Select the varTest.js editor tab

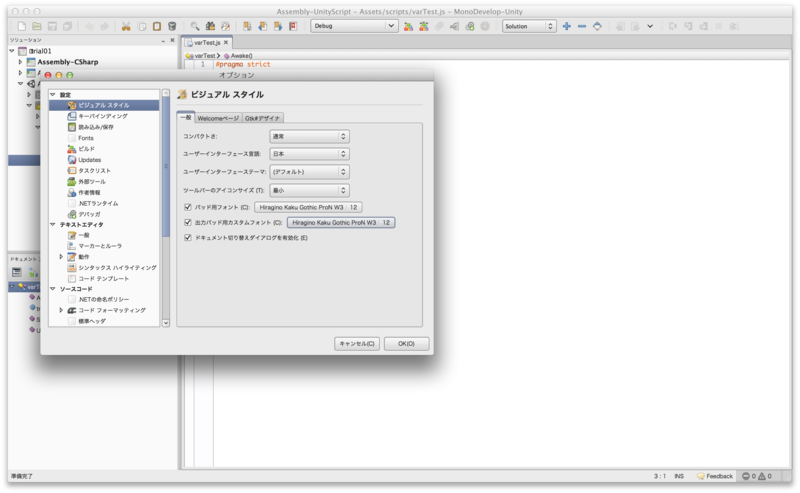208,43
